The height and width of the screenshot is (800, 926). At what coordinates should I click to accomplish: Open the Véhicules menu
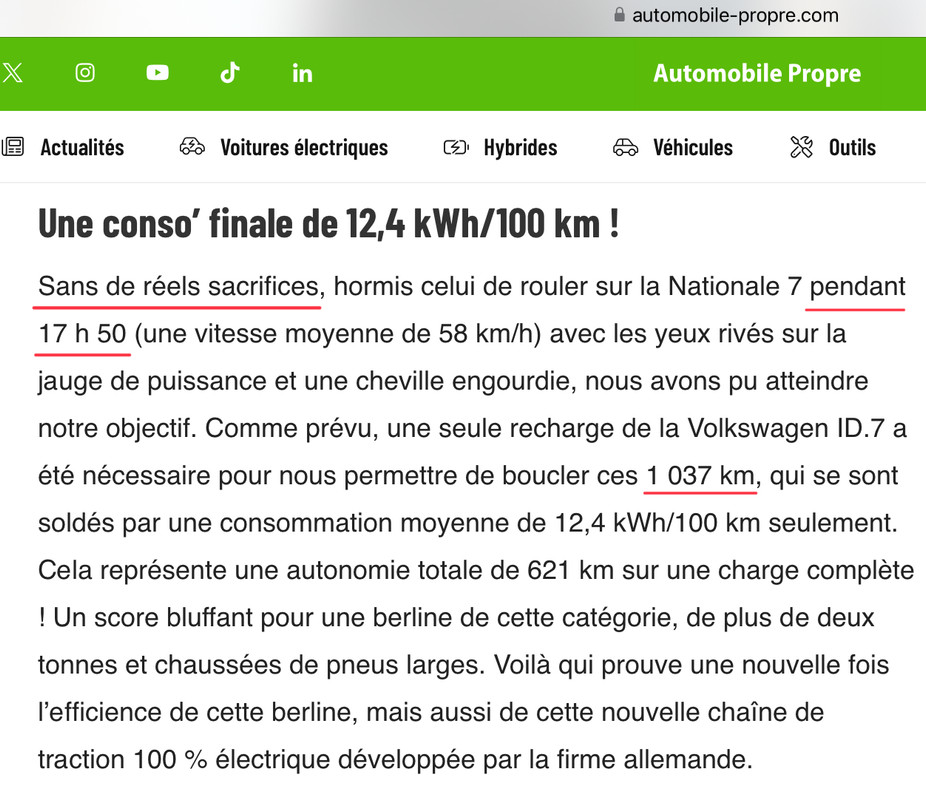(693, 148)
